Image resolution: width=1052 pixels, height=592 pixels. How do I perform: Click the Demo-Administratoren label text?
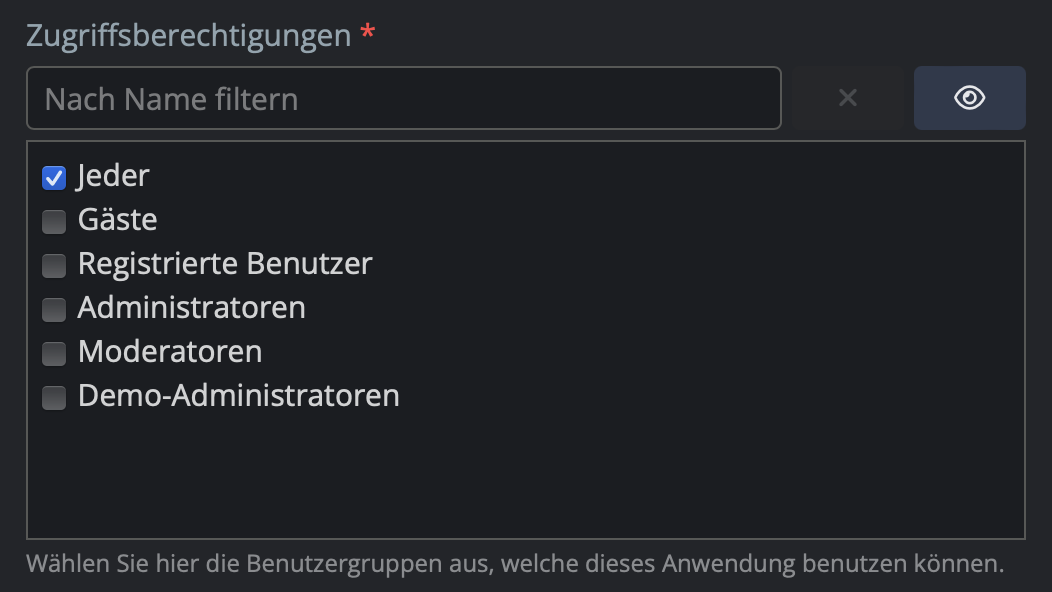tap(238, 396)
